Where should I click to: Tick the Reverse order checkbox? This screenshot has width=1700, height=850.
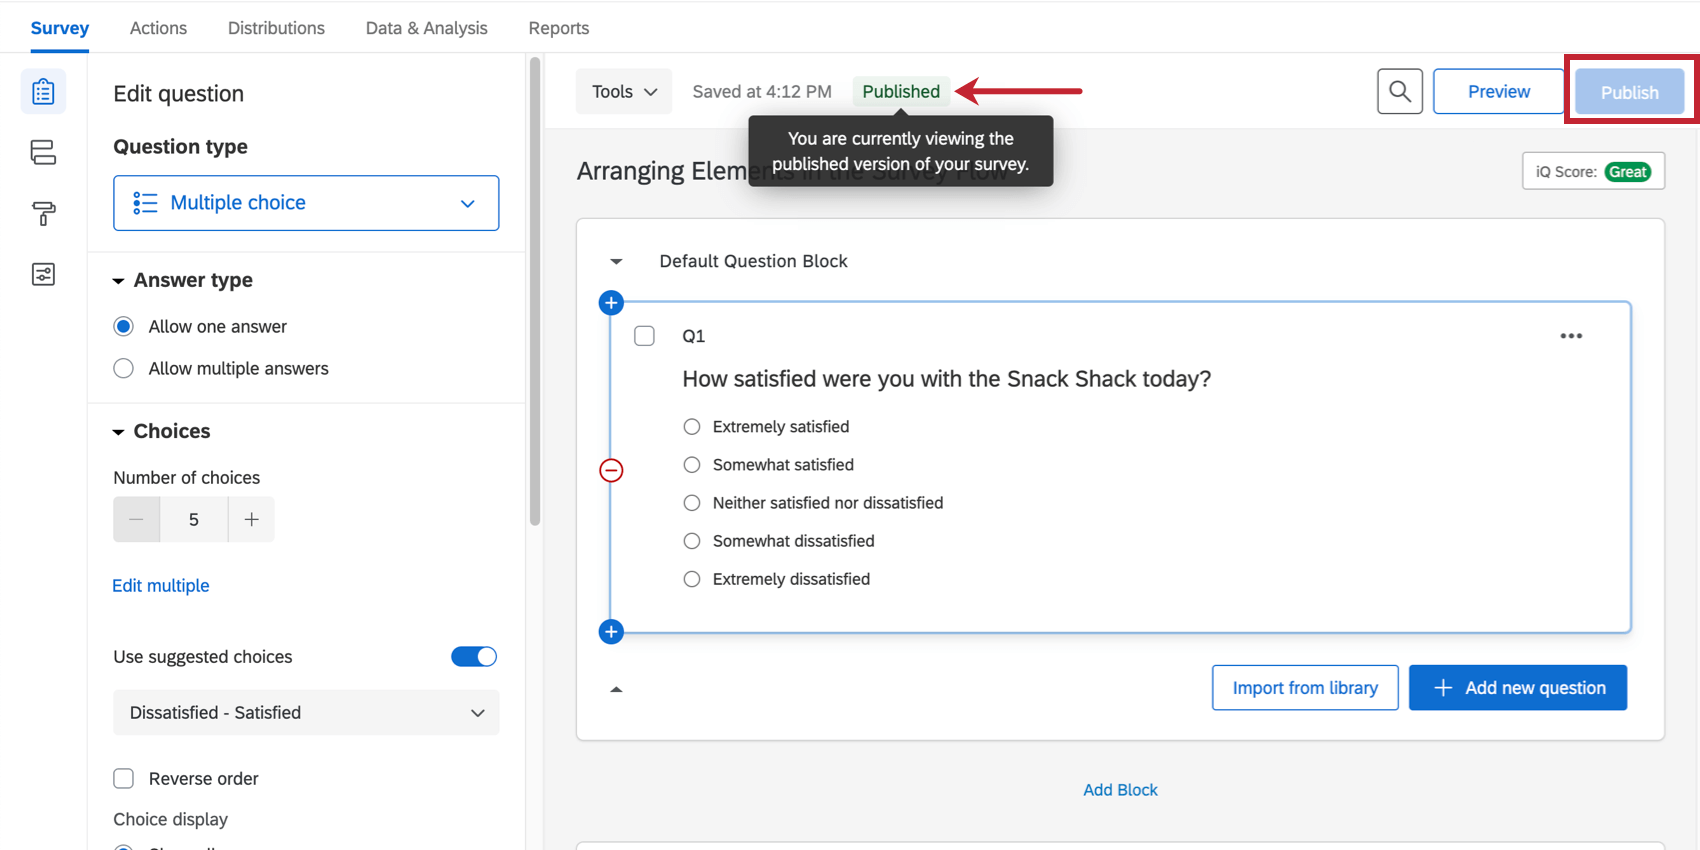point(124,779)
